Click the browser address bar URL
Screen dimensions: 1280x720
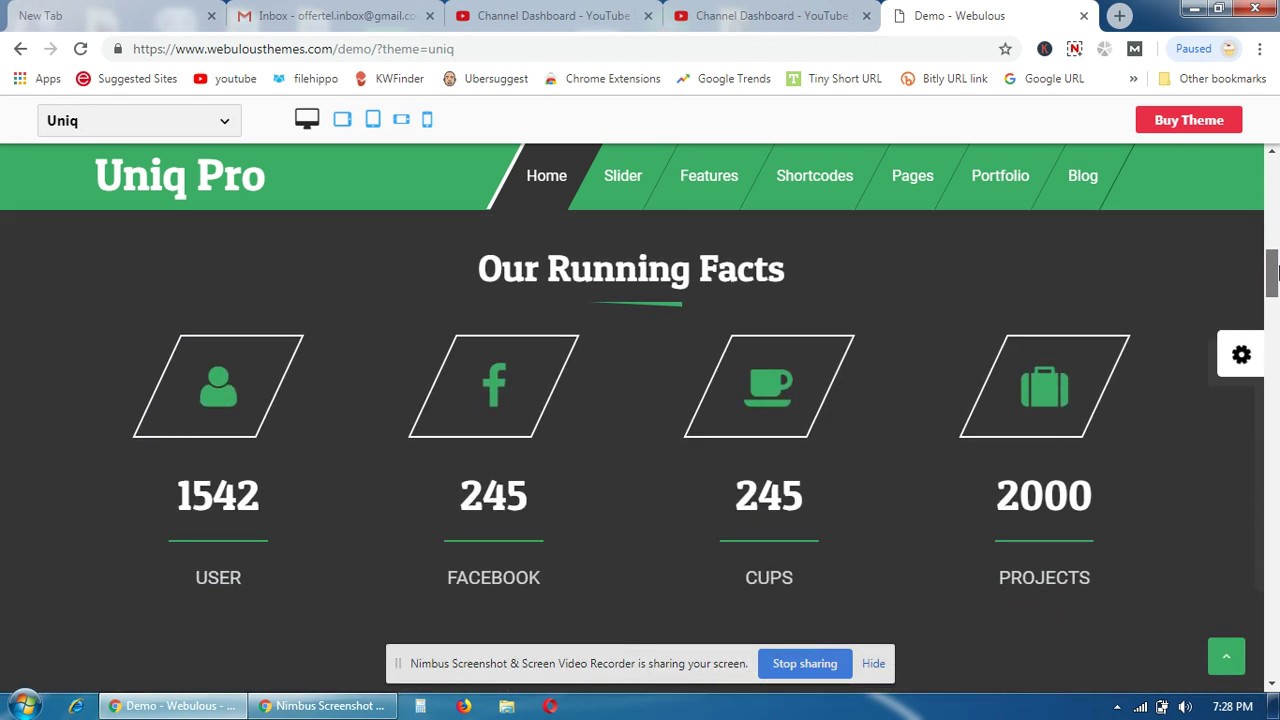tap(293, 49)
